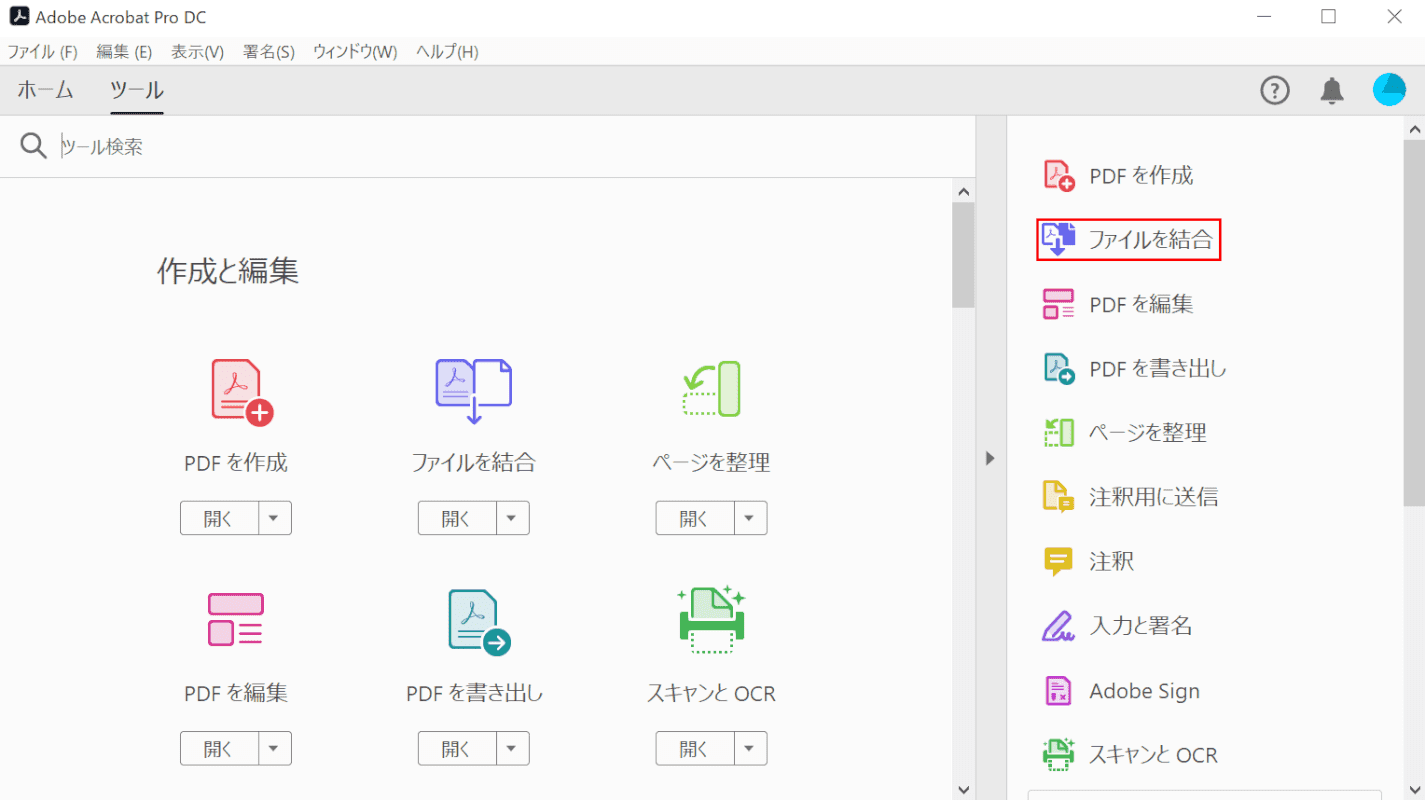Viewport: 1425px width, 800px height.
Task: Switch to the ツール tab
Action: [137, 90]
